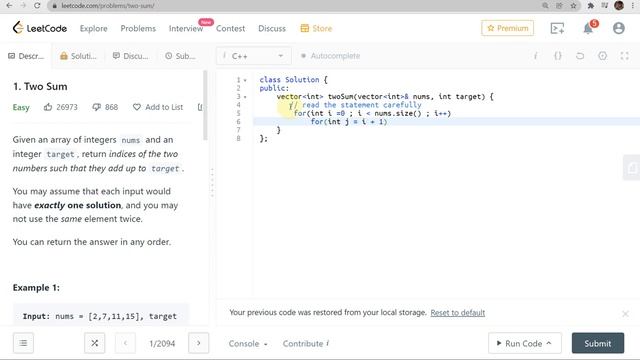Click the Contribute link
This screenshot has width=640, height=360.
tap(306, 344)
